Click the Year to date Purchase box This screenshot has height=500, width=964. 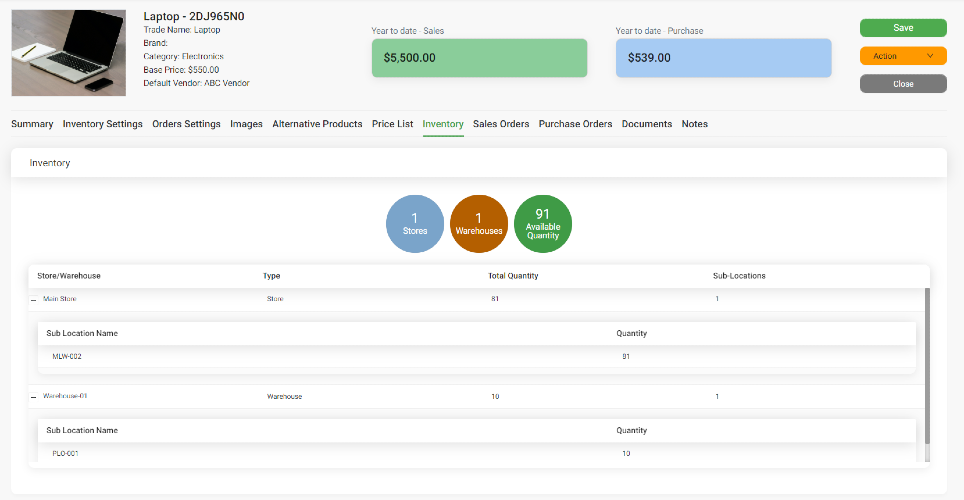(x=724, y=58)
